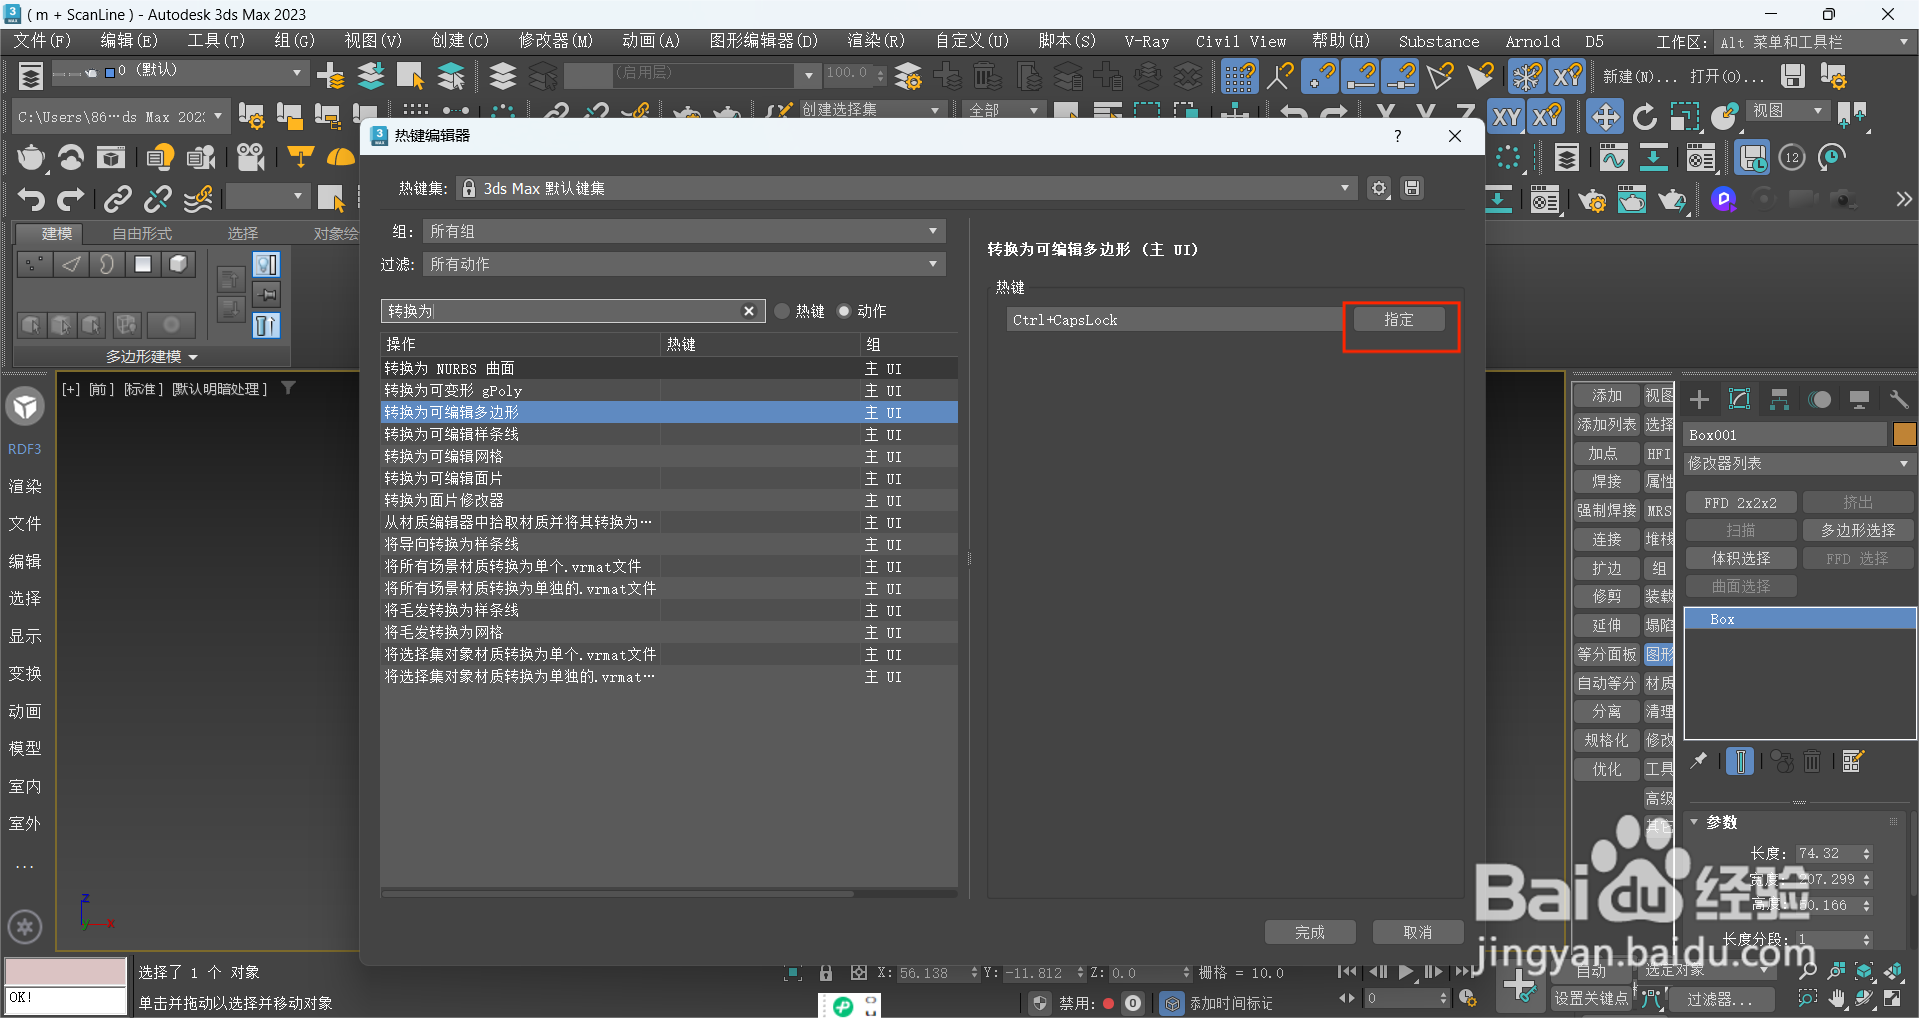This screenshot has height=1018, width=1919.
Task: Select the Select and Move tool
Action: pos(1605,116)
